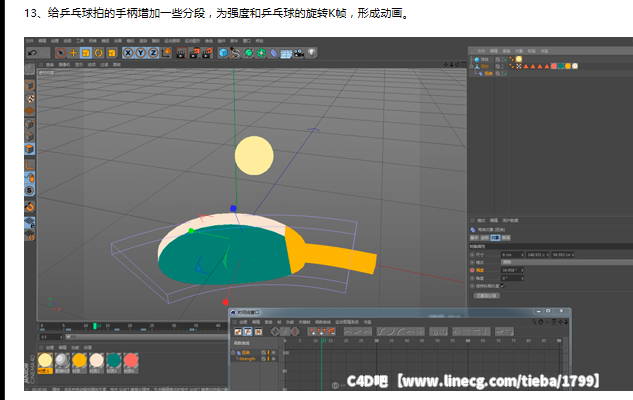Open the bend mode dropdown
This screenshot has width=633, height=400.
[567, 263]
